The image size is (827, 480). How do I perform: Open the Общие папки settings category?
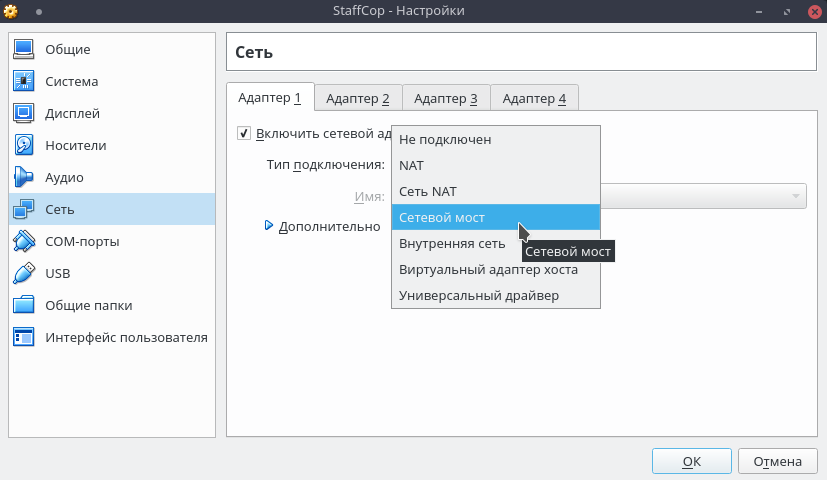click(x=112, y=305)
